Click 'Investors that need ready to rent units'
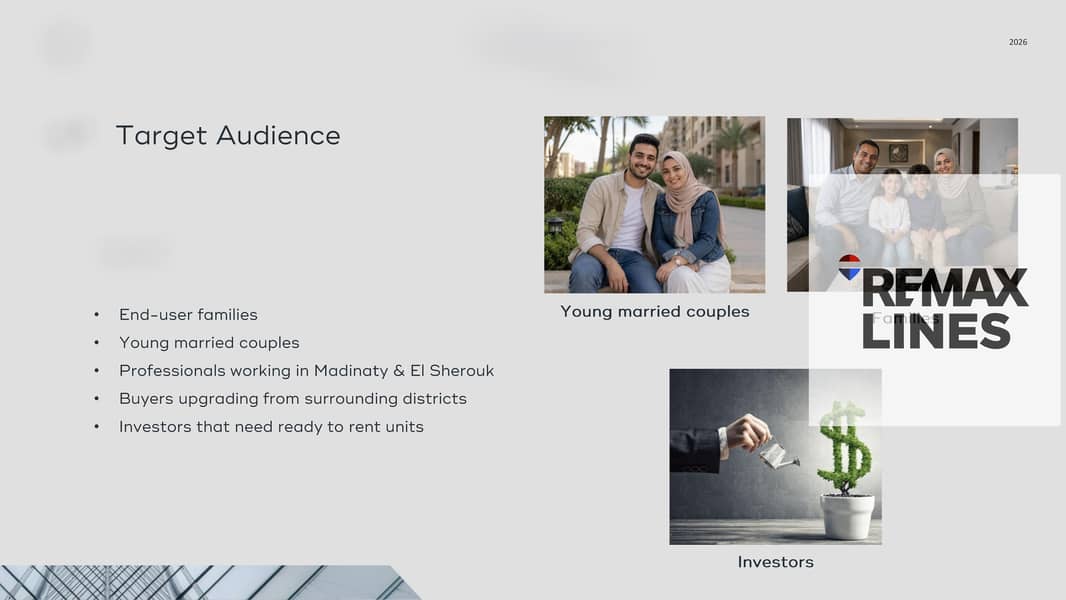Screen dimensions: 1066x600 271,427
